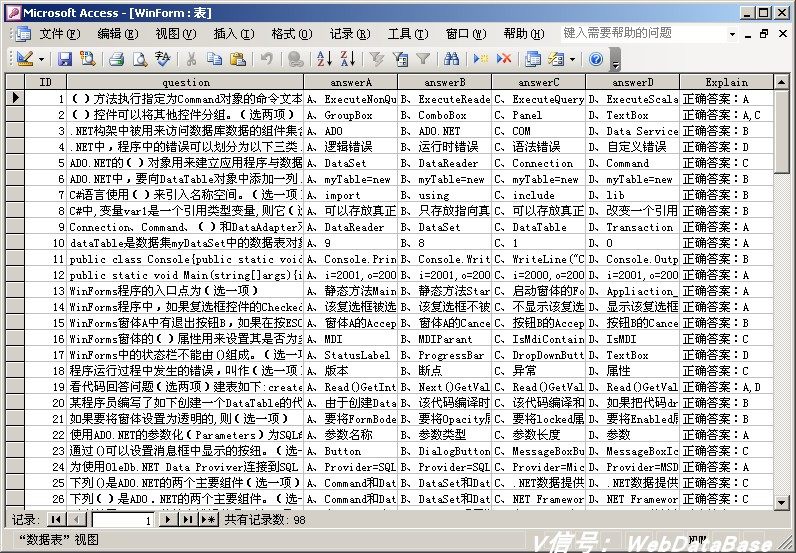Viewport: 796px width, 553px height.
Task: Sort ascending A to Z
Action: pyautogui.click(x=324, y=59)
